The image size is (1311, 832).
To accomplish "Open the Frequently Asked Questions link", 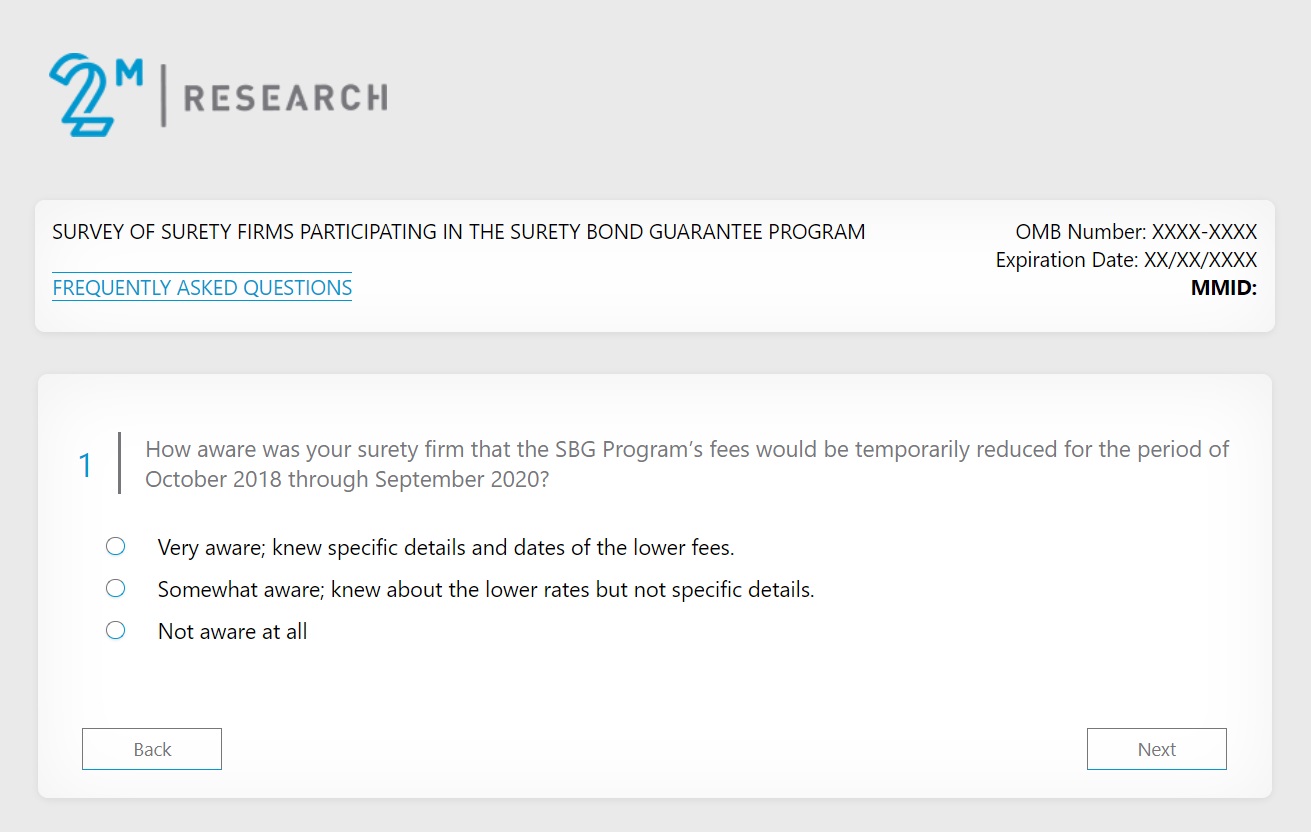I will (x=202, y=288).
